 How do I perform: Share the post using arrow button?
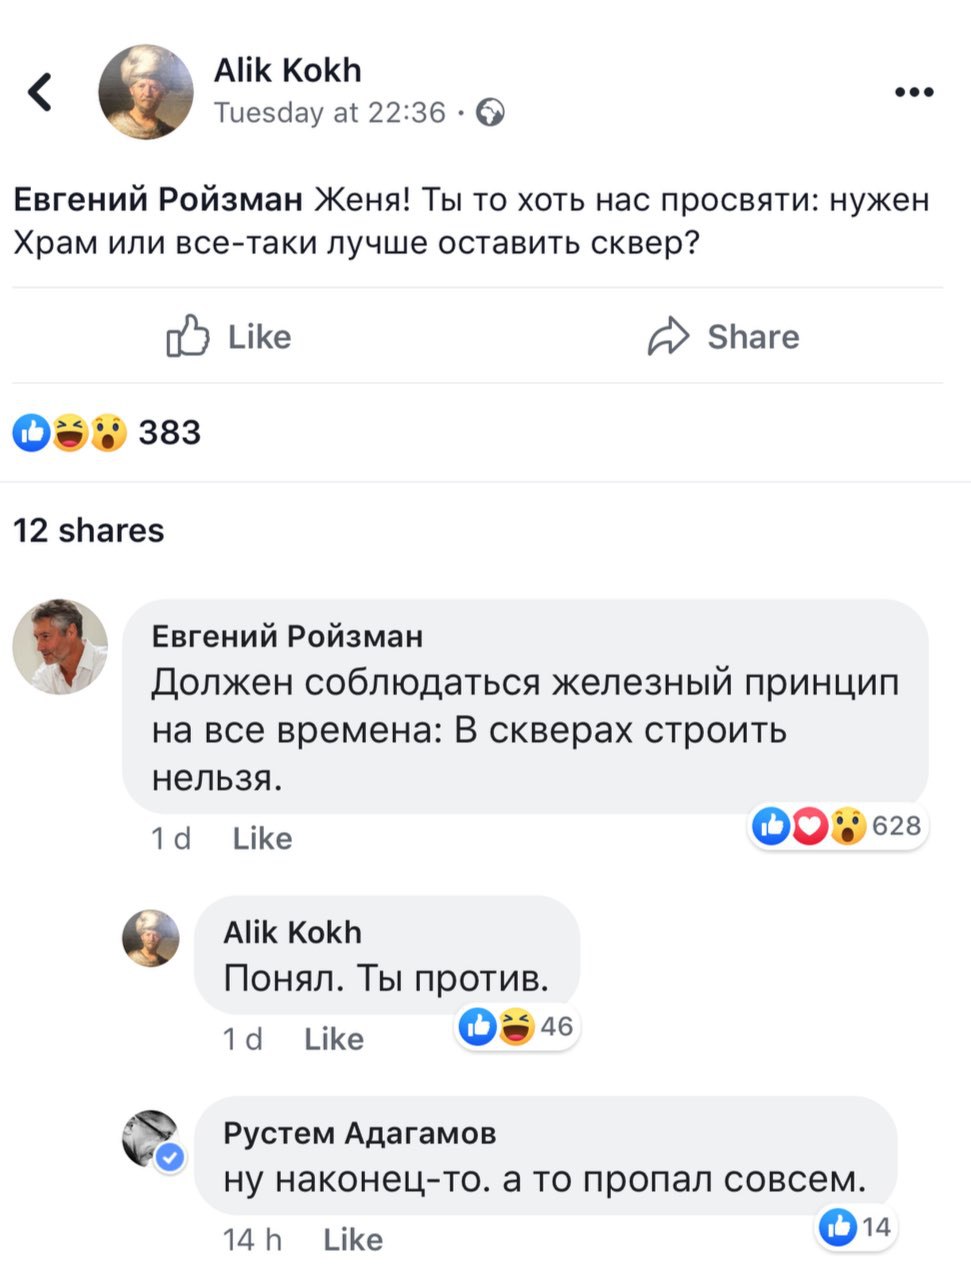click(723, 337)
